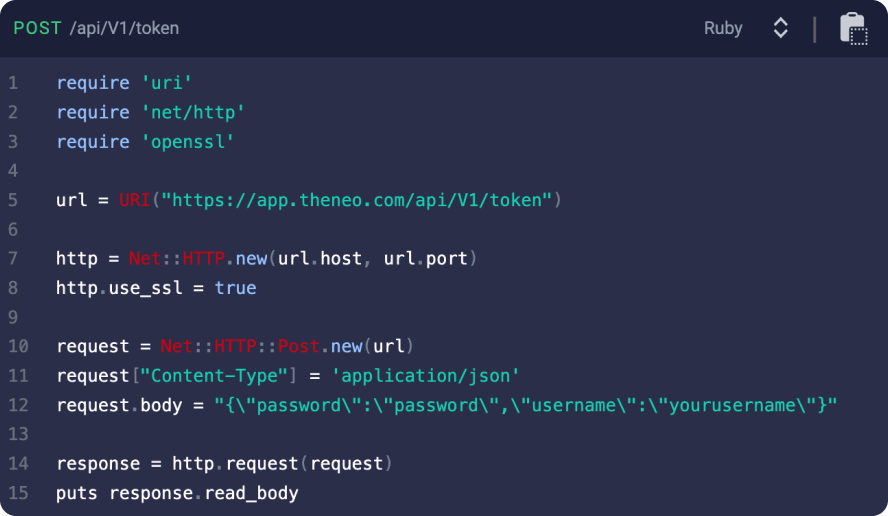
Task: Click the red URI keyword
Action: [134, 200]
